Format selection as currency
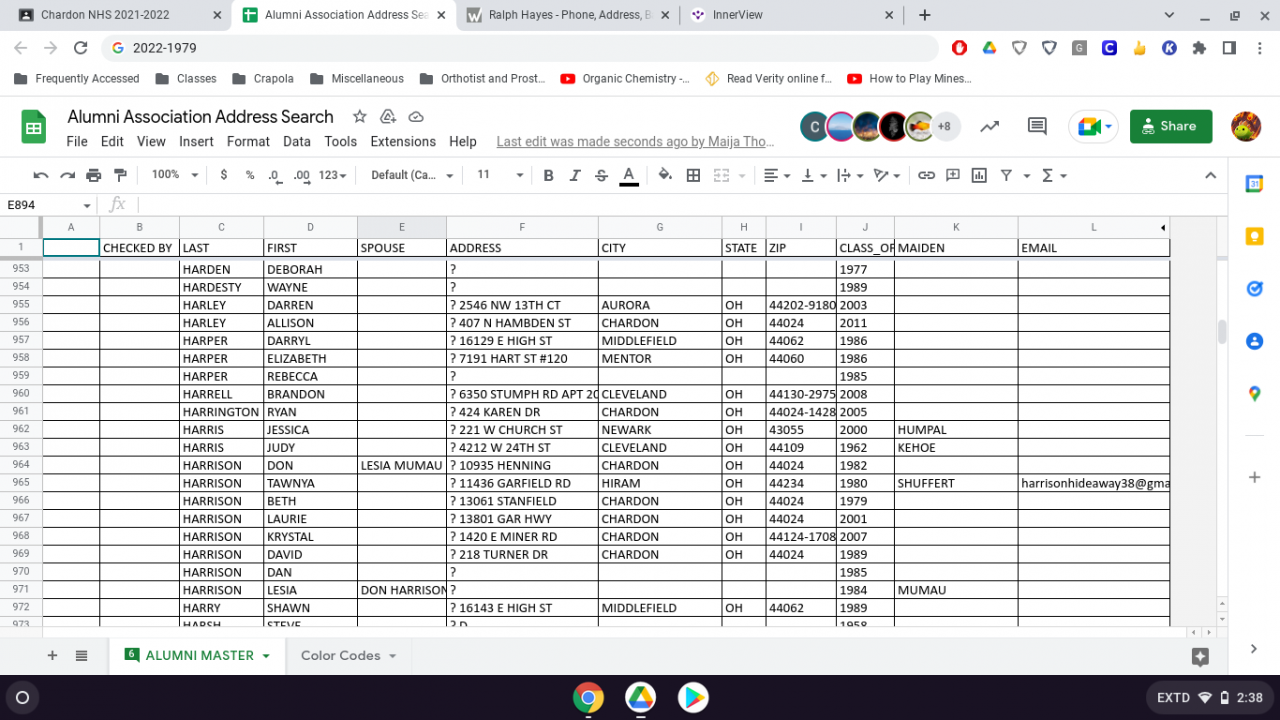Image resolution: width=1280 pixels, height=720 pixels. click(x=223, y=175)
